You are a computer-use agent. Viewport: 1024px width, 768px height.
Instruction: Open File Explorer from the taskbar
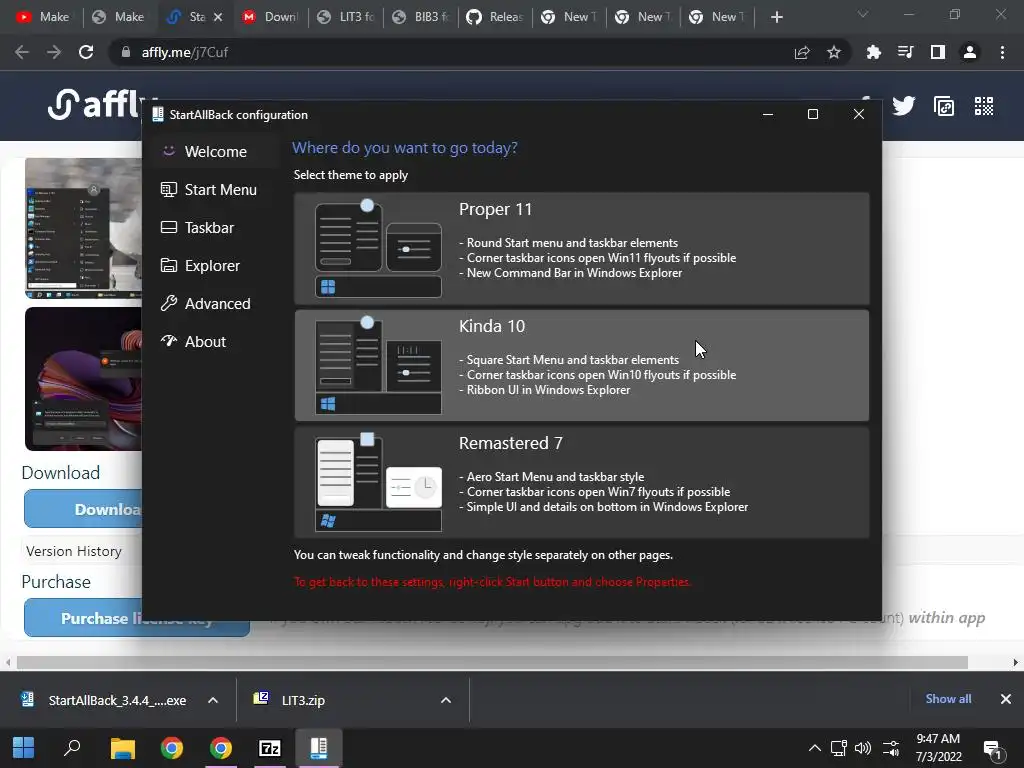(122, 748)
